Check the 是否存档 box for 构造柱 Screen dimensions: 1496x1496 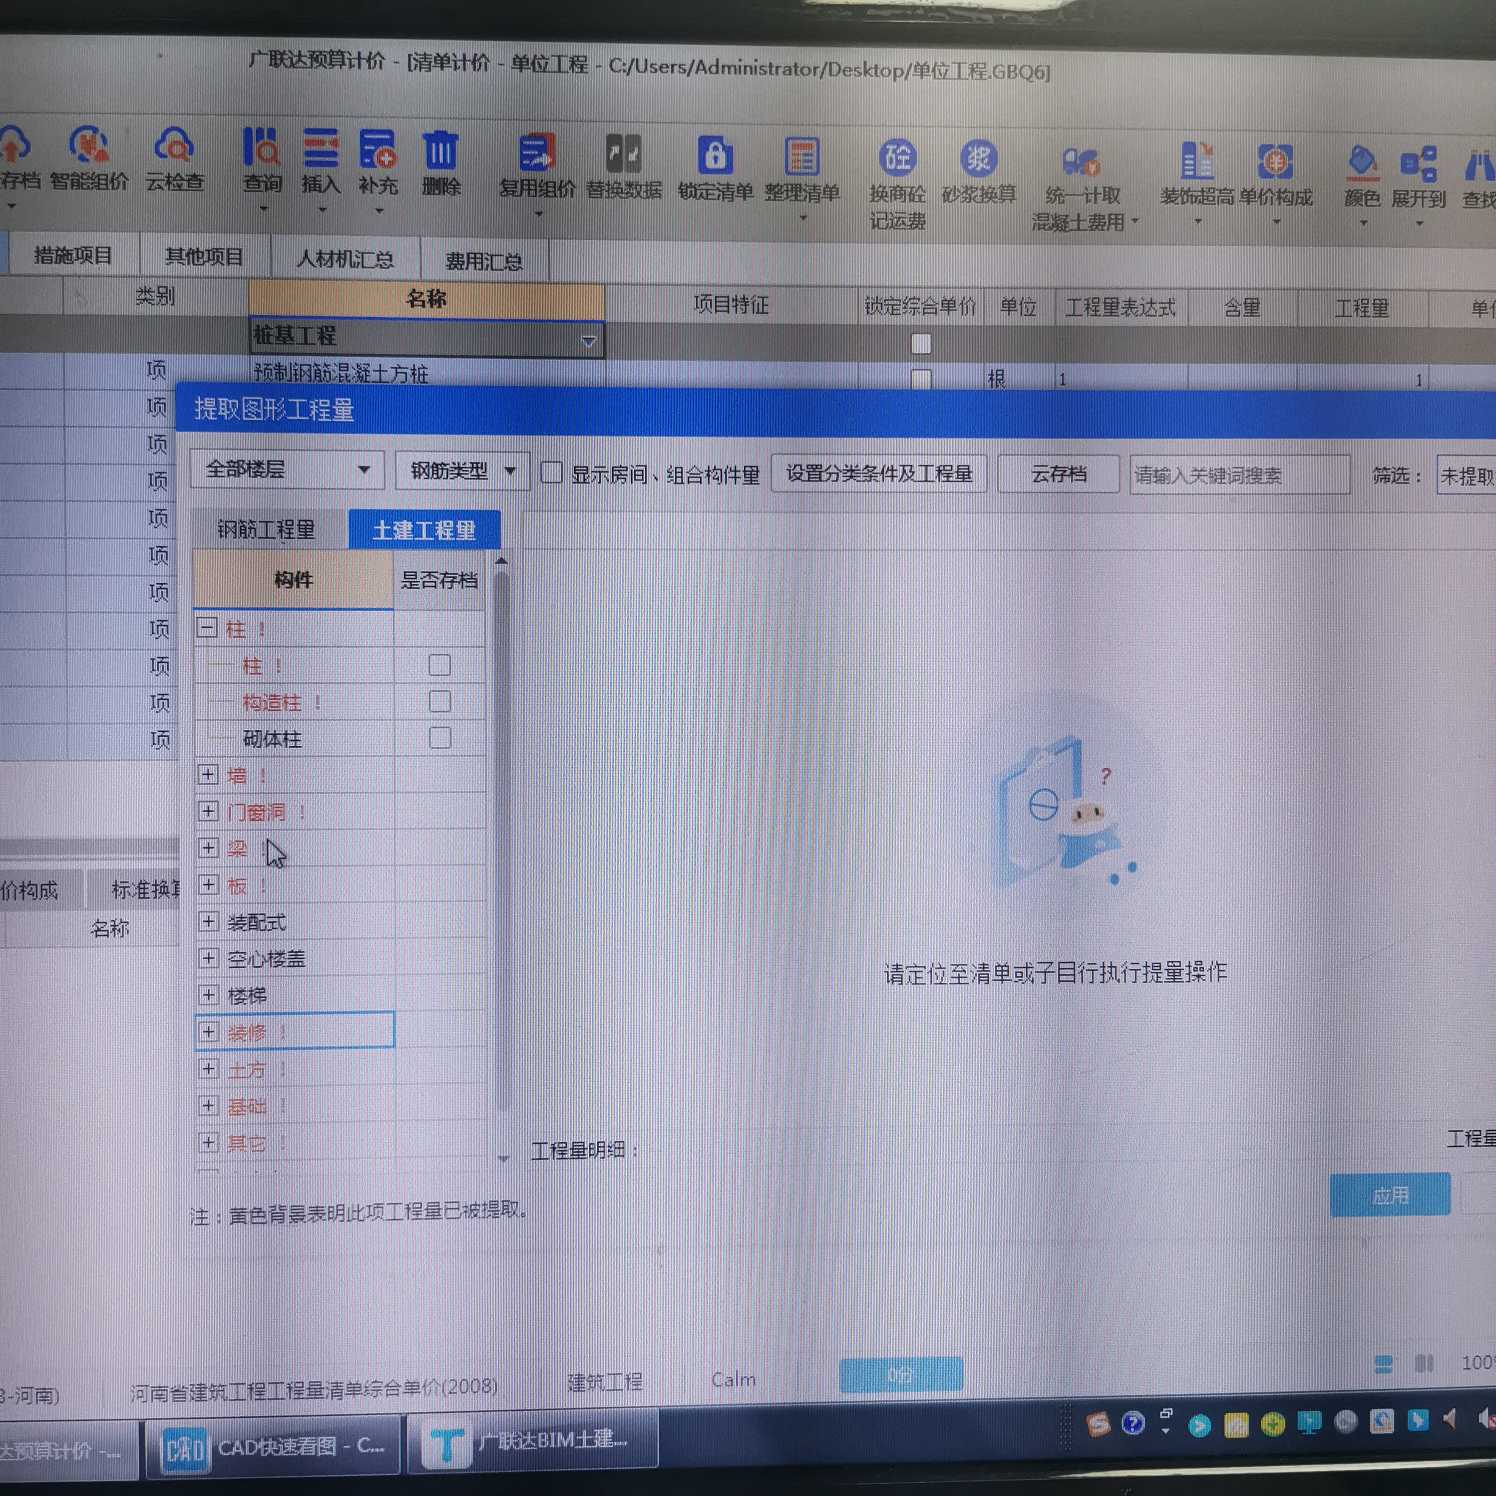pos(439,701)
